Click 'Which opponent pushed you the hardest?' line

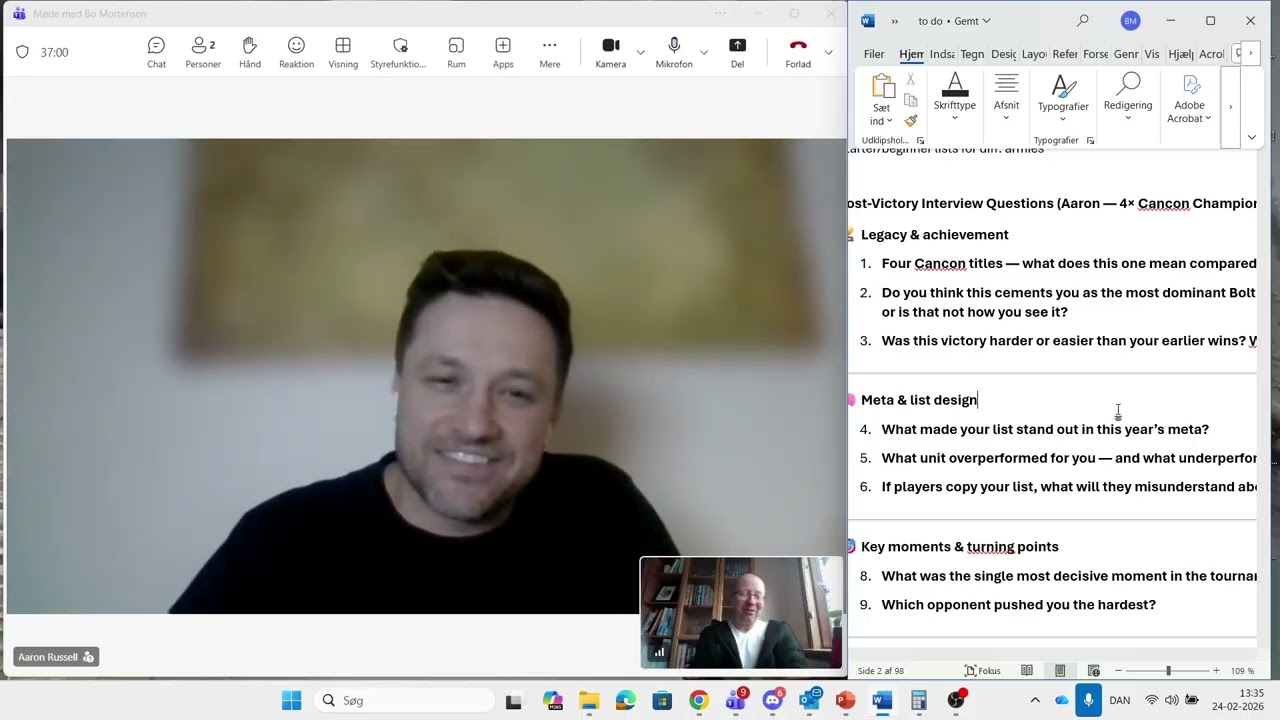[x=1018, y=605]
